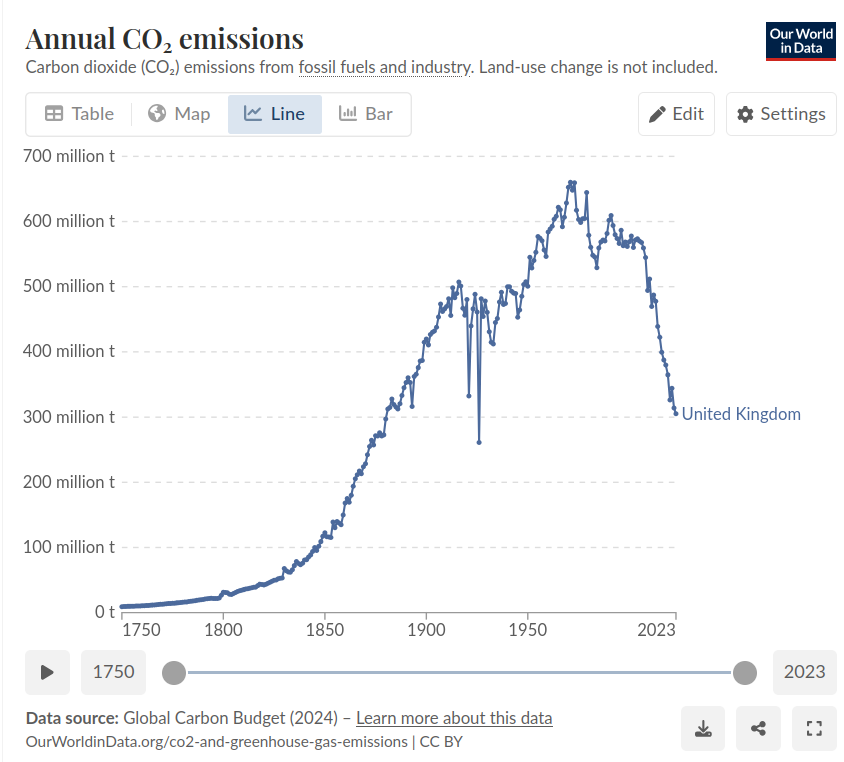Click the 1750 start year box
844x762 pixels.
point(113,672)
